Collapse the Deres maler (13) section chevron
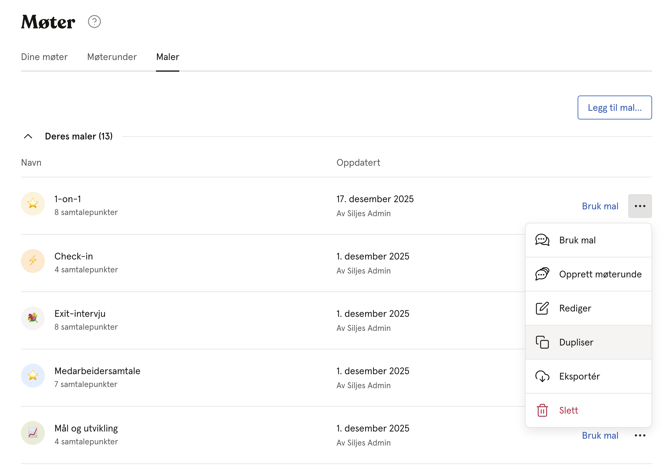 point(28,136)
